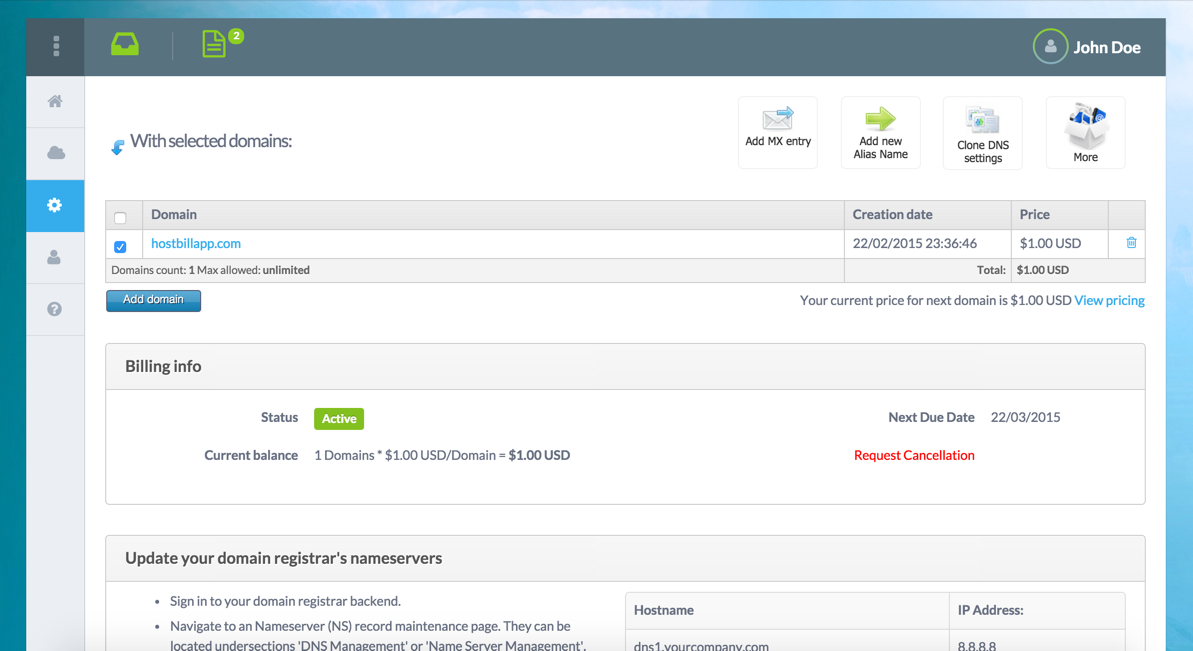Open the cloud section in sidebar
This screenshot has width=1193, height=651.
[x=55, y=154]
